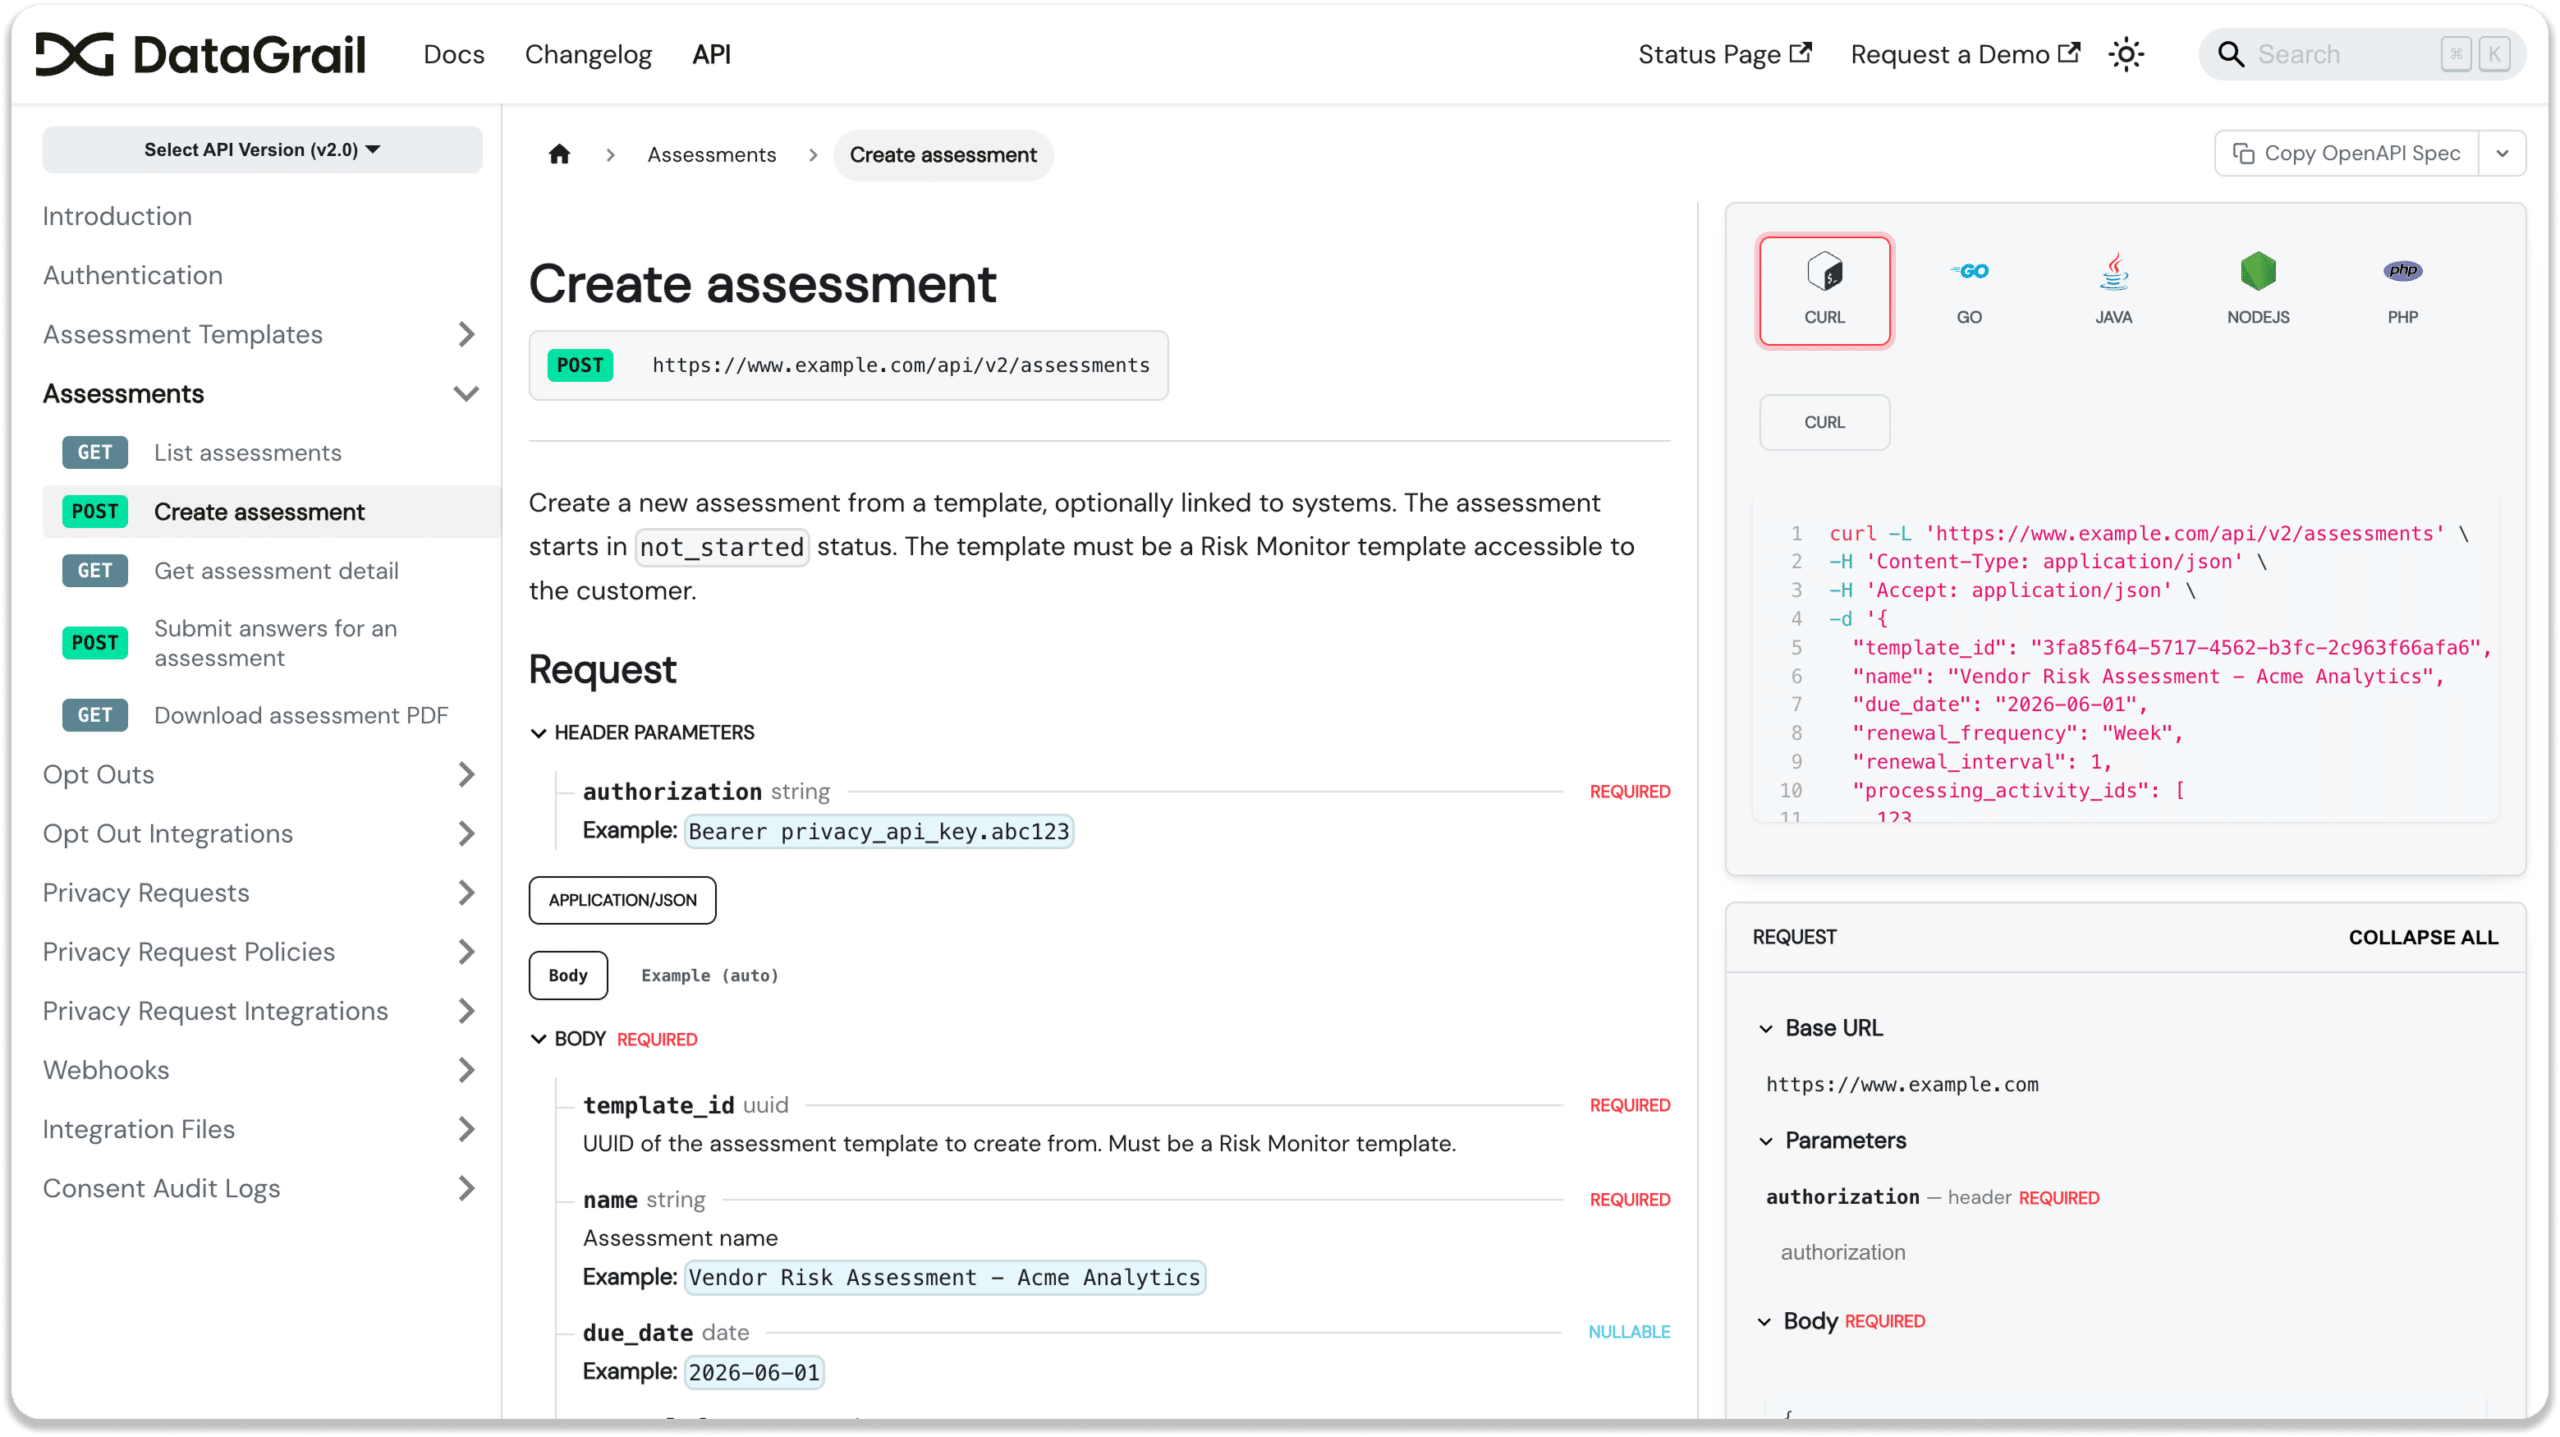Screen dimensions: 2560x1437
Task: Click the DataGrail logo
Action: [x=200, y=54]
